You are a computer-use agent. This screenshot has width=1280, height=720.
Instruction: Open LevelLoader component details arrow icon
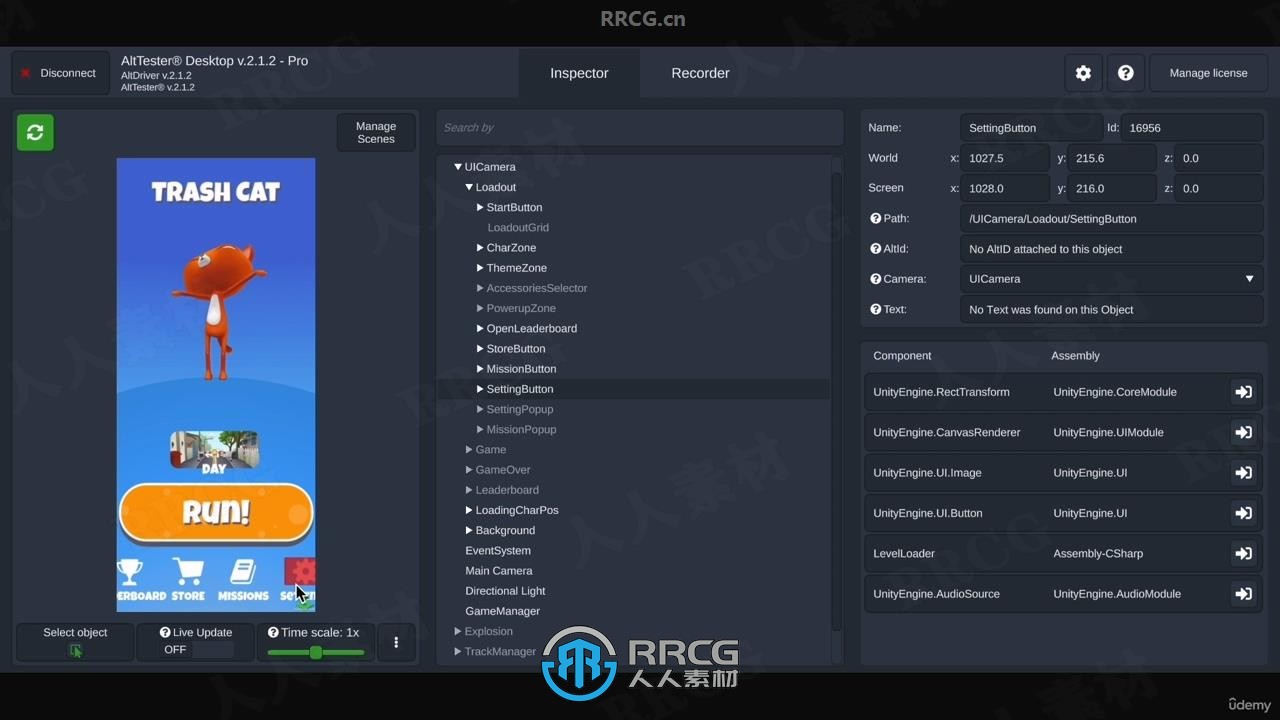pyautogui.click(x=1243, y=553)
